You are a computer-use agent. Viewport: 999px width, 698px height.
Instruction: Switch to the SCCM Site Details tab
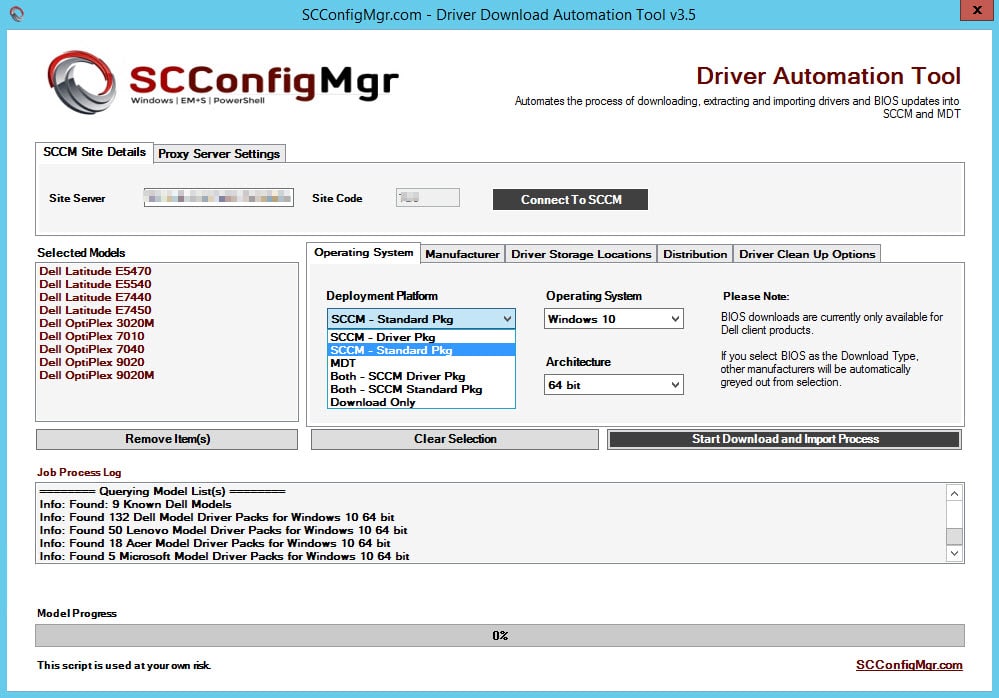(94, 152)
